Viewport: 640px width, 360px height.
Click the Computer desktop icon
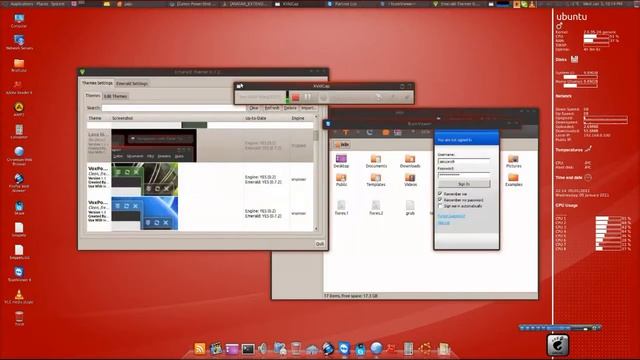[19, 20]
